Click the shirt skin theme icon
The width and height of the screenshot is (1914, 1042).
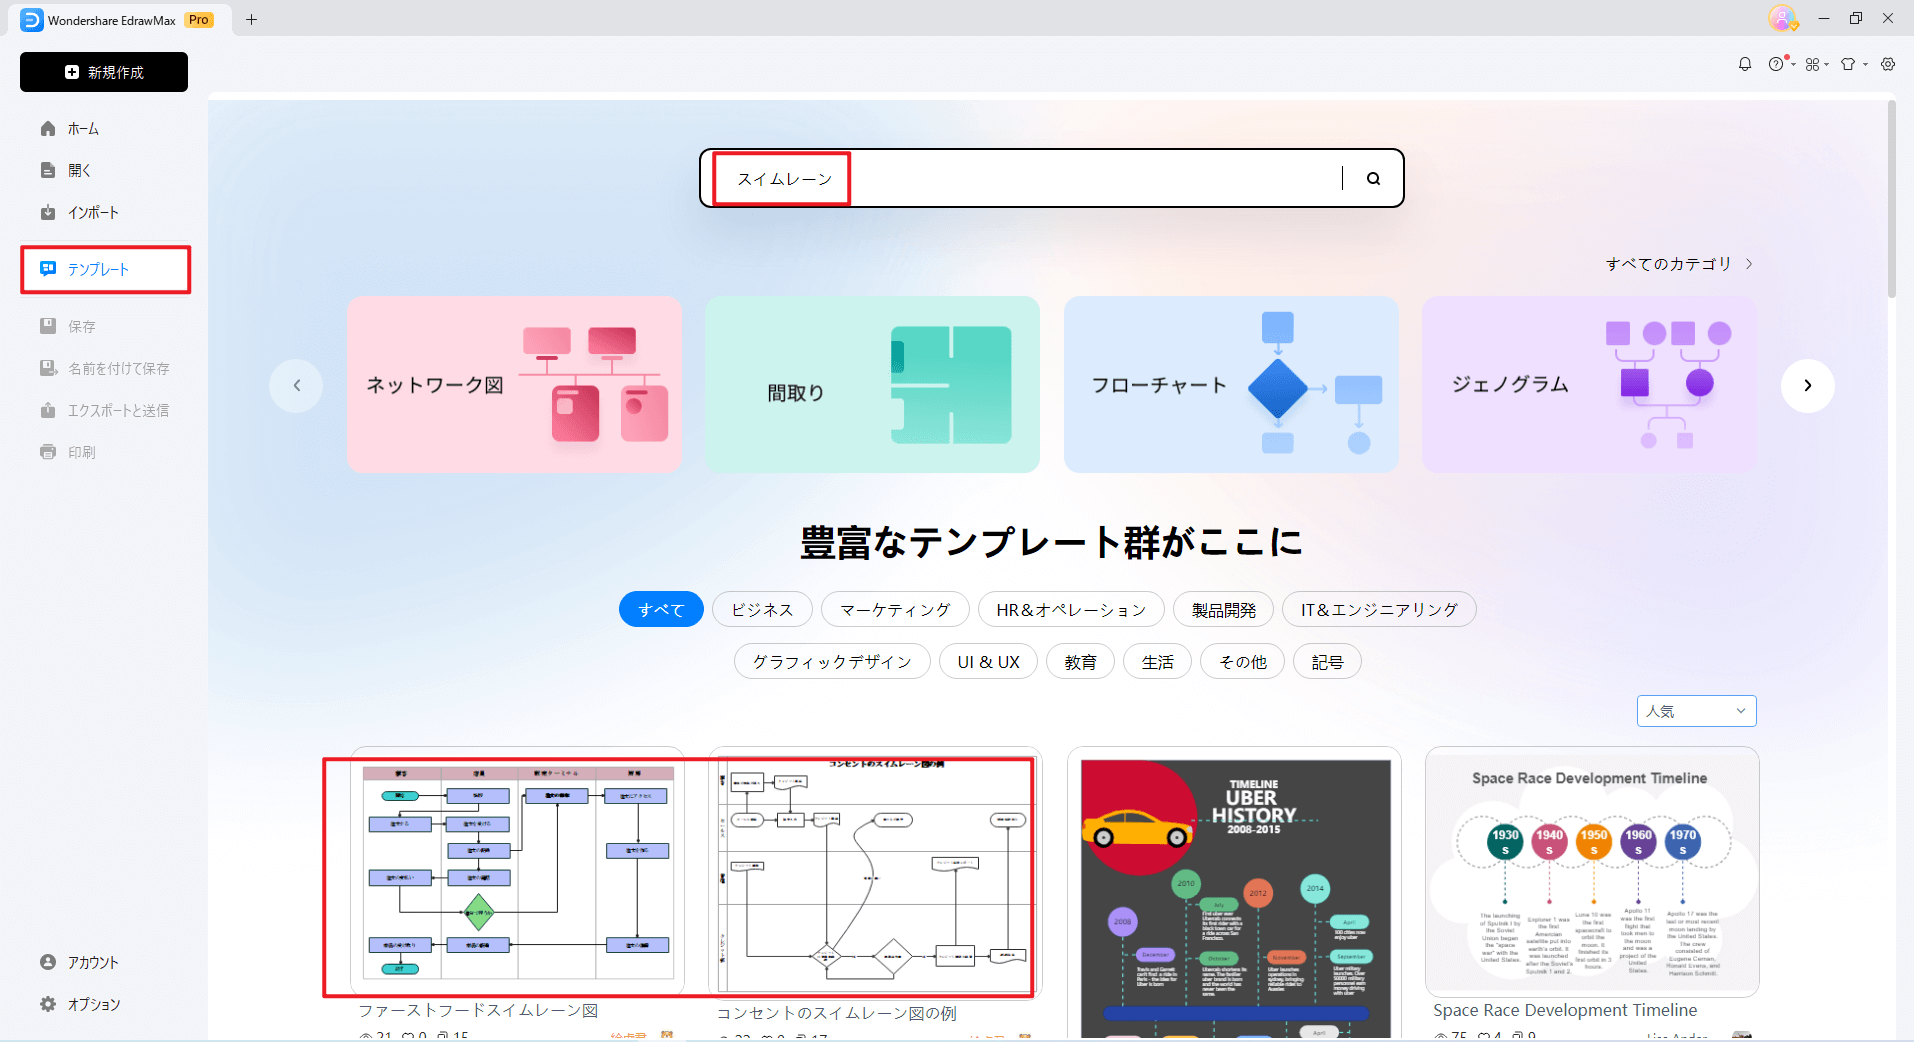1848,64
